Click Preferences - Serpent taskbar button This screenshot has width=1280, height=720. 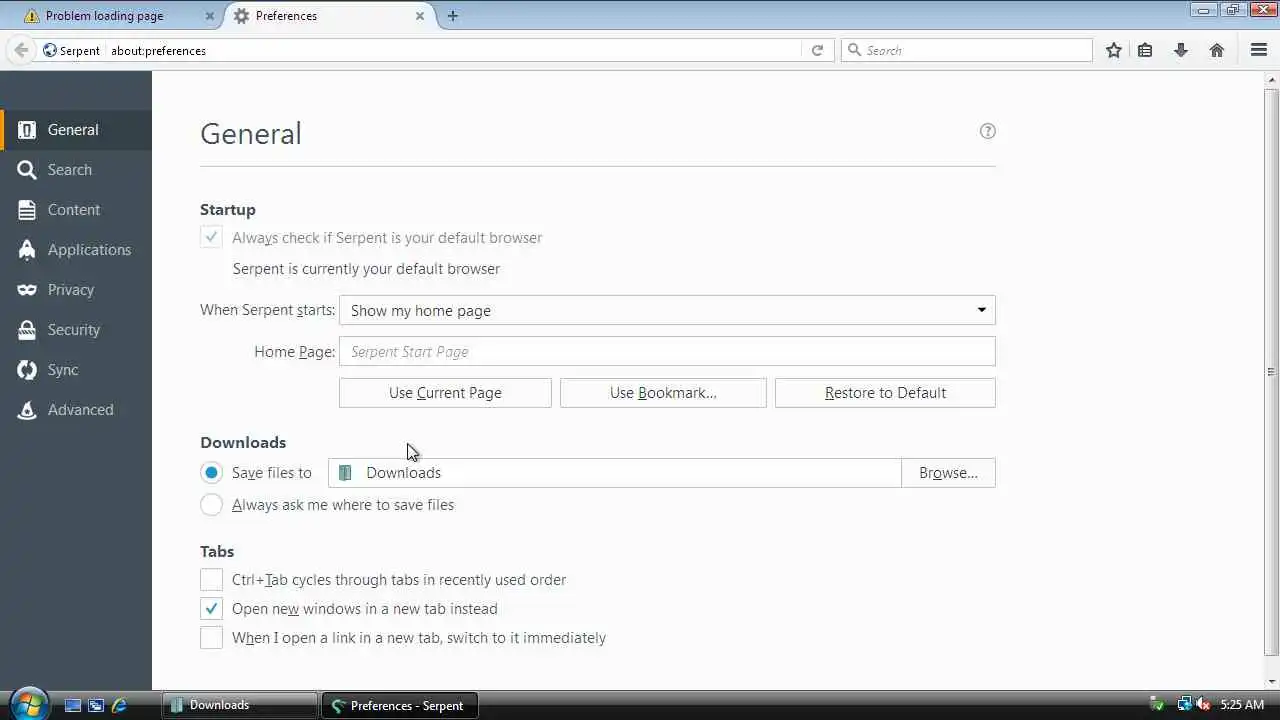(x=400, y=705)
